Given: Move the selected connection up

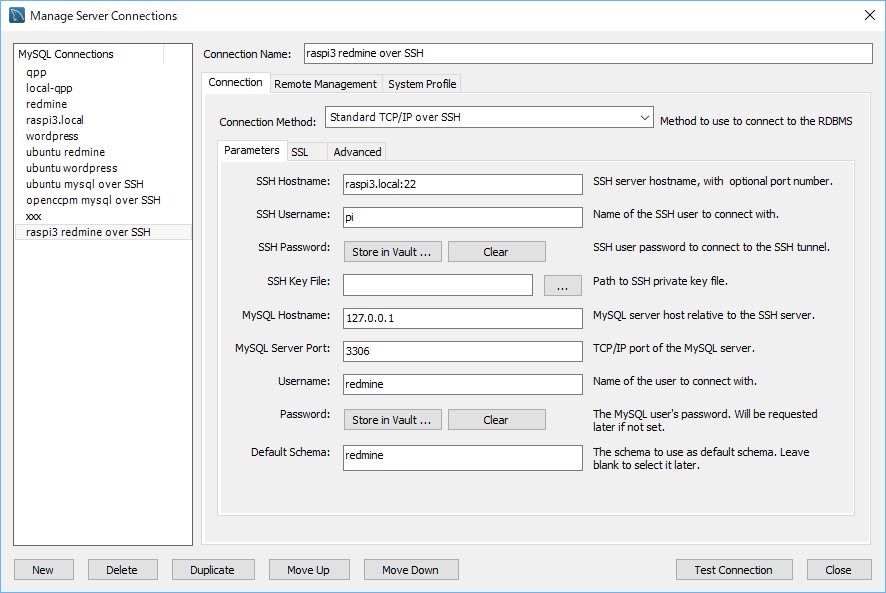Looking at the screenshot, I should pos(308,570).
